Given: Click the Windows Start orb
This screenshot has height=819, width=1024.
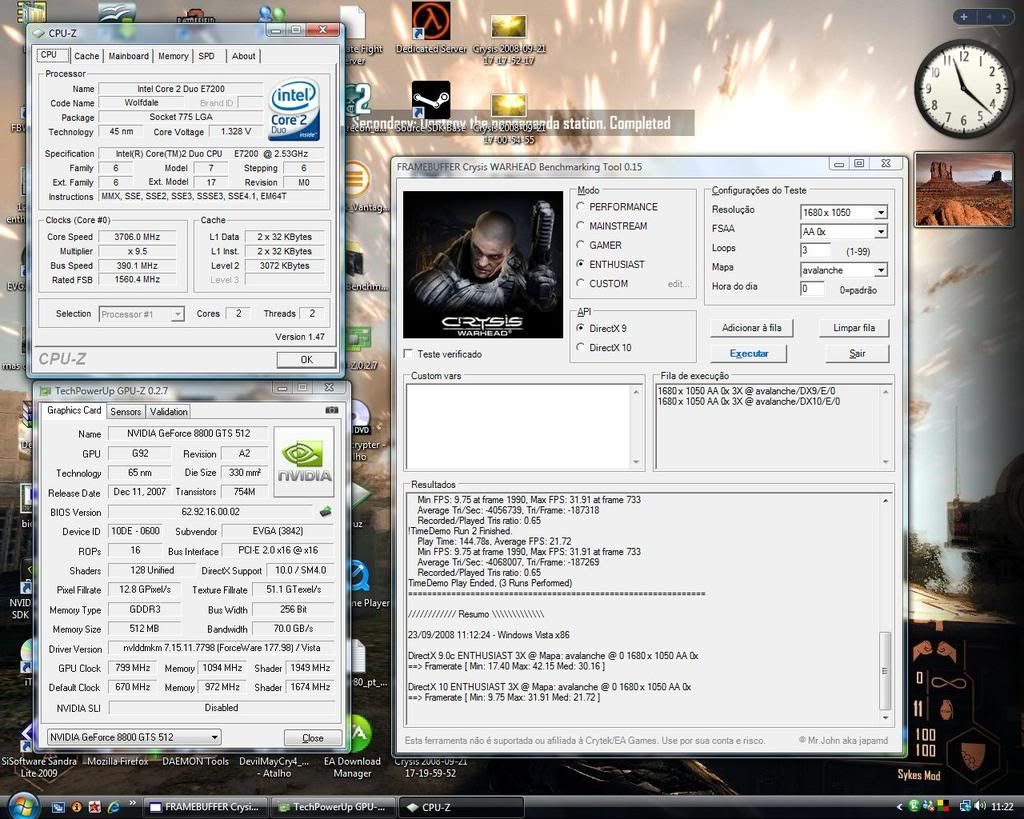Looking at the screenshot, I should [22, 805].
